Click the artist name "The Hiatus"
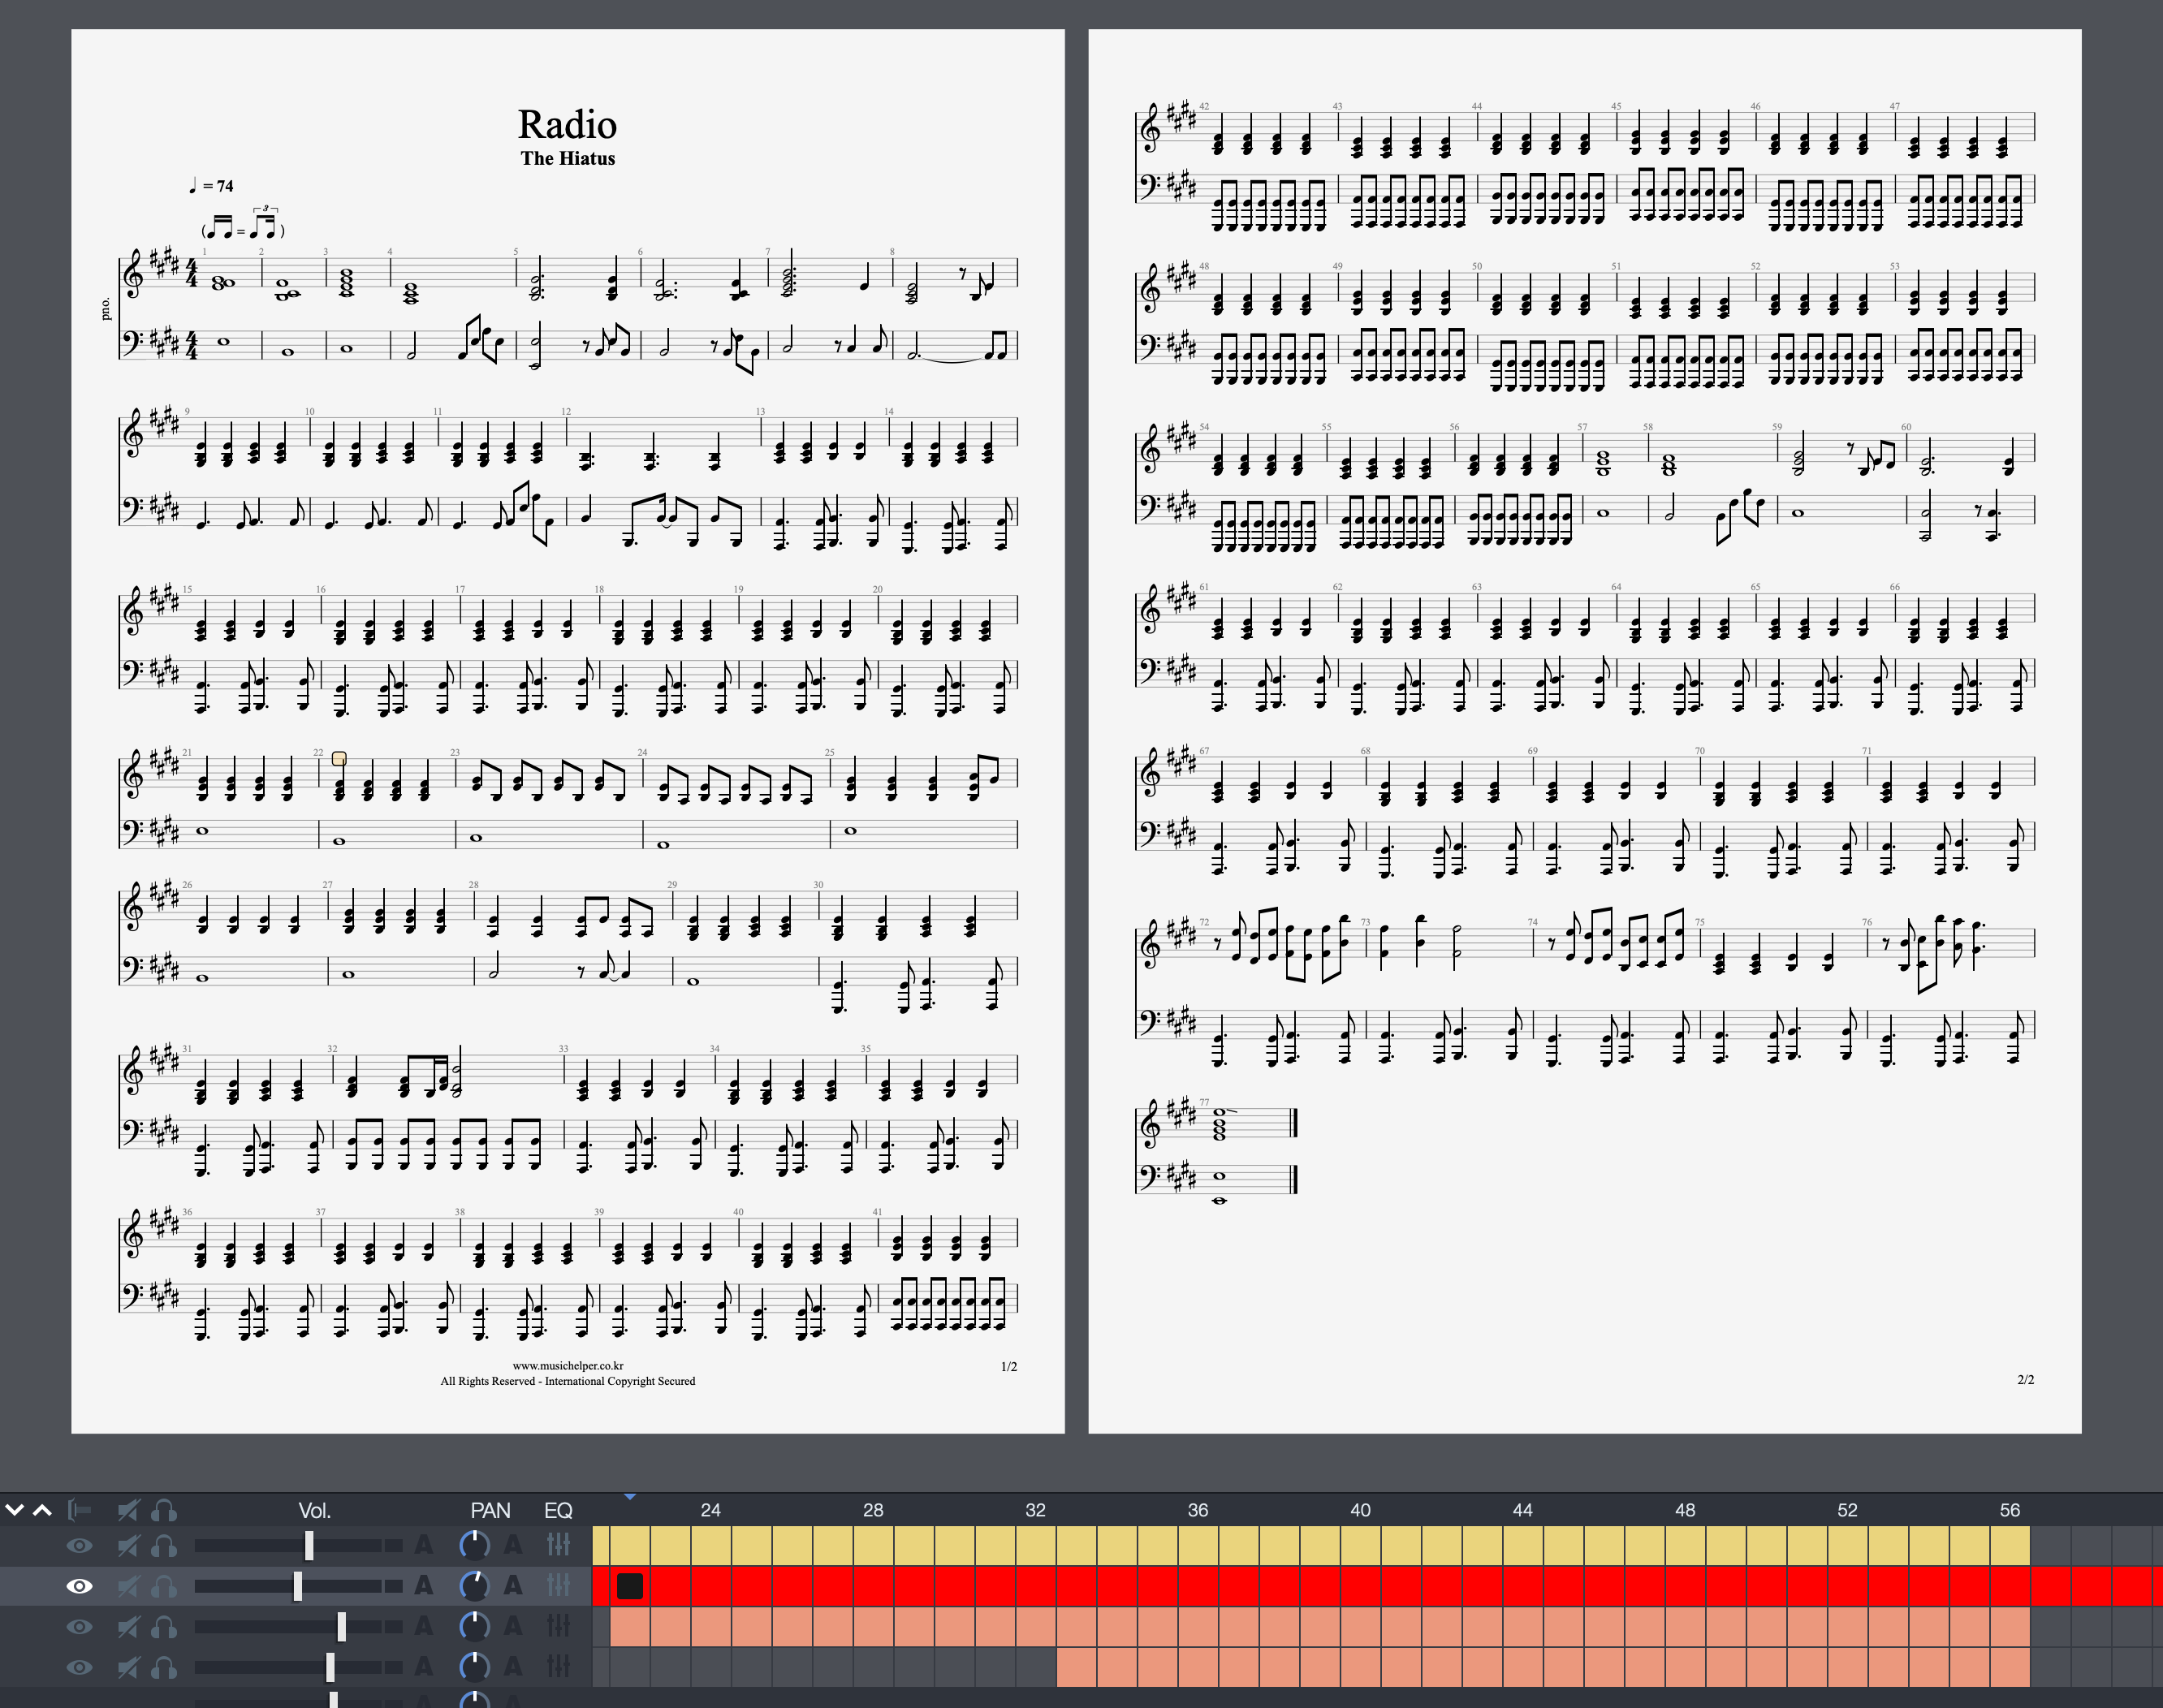This screenshot has width=2163, height=1708. point(567,158)
